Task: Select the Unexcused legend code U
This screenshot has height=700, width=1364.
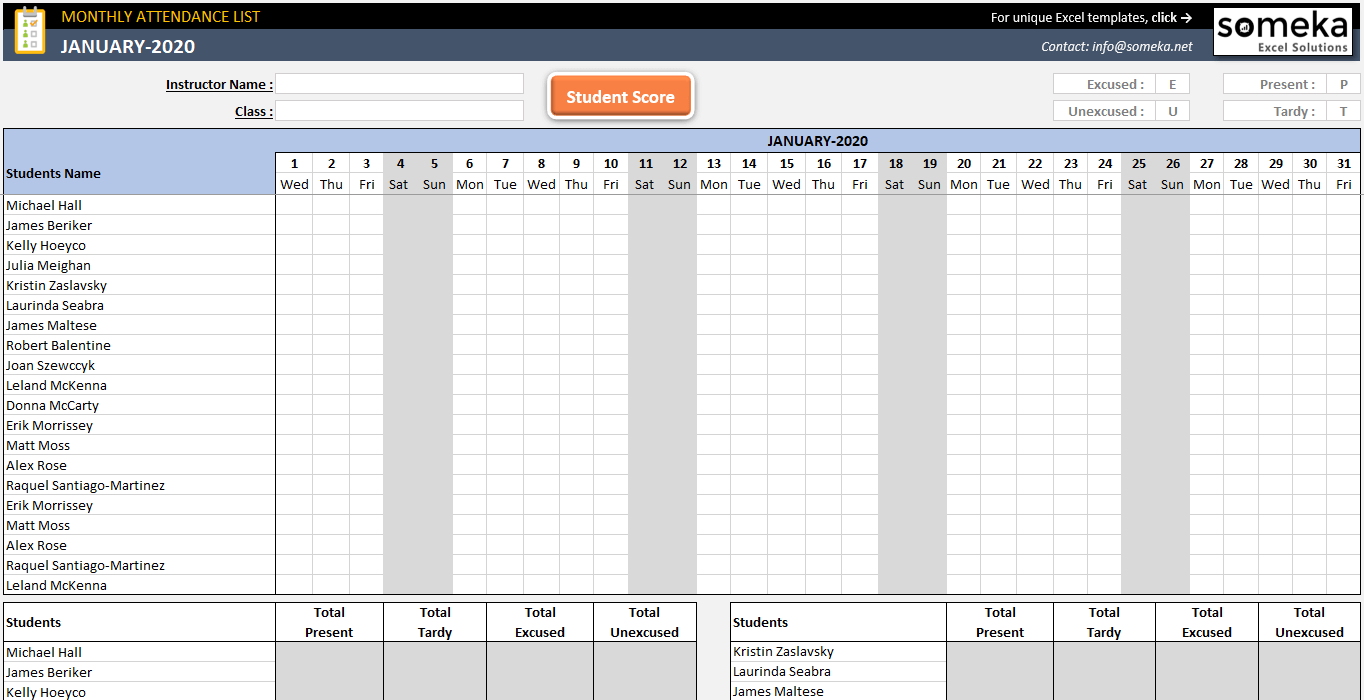Action: 1172,111
